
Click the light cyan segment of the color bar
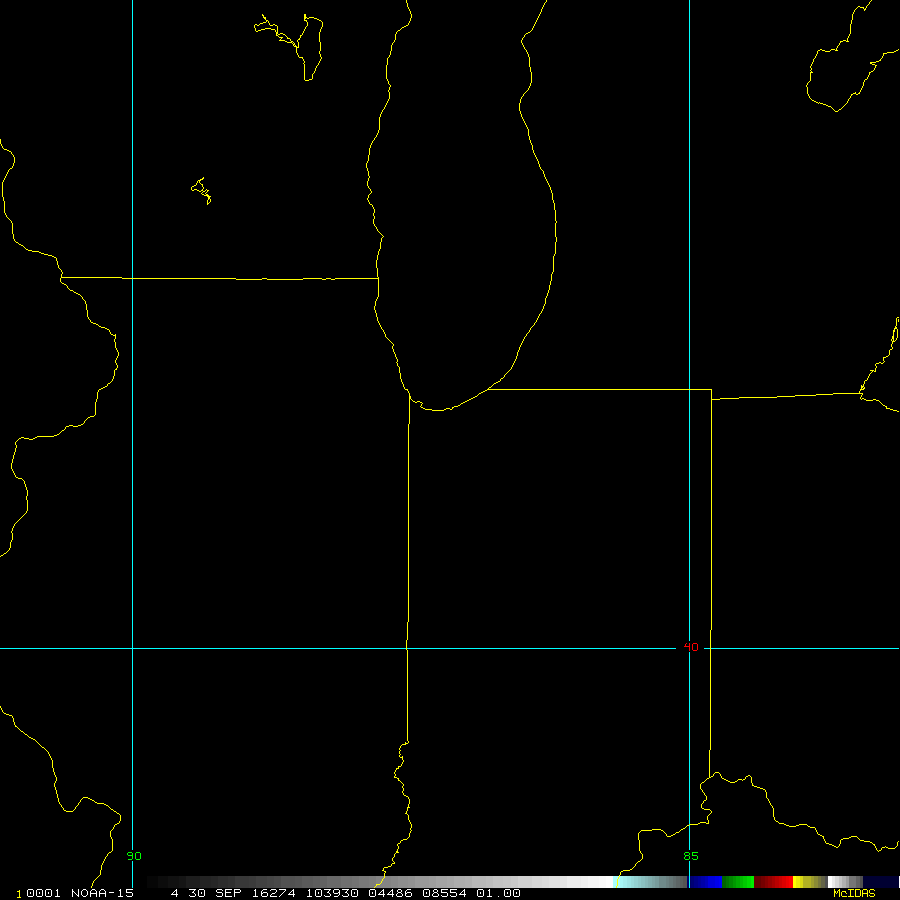[650, 882]
